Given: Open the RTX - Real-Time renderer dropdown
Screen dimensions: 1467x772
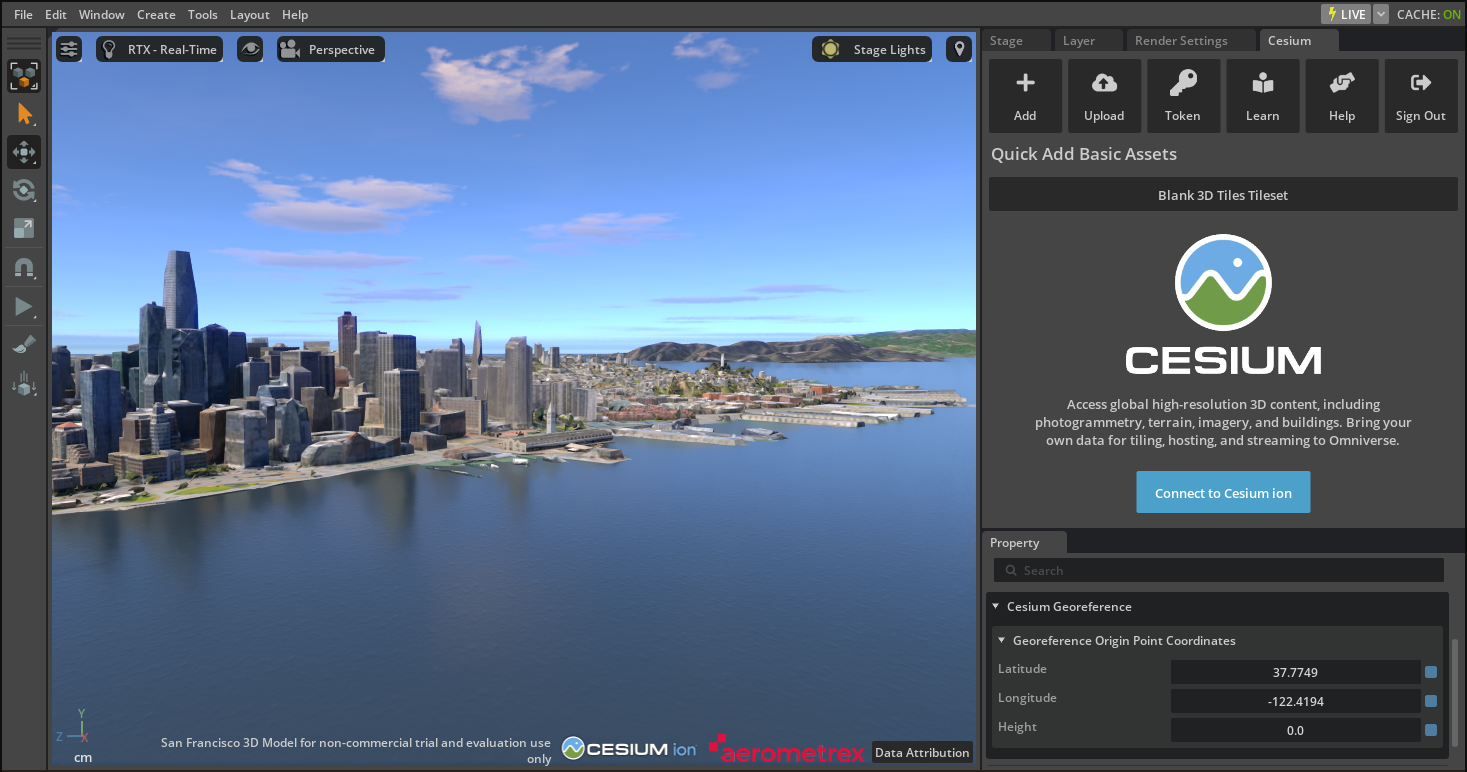Looking at the screenshot, I should coord(159,48).
